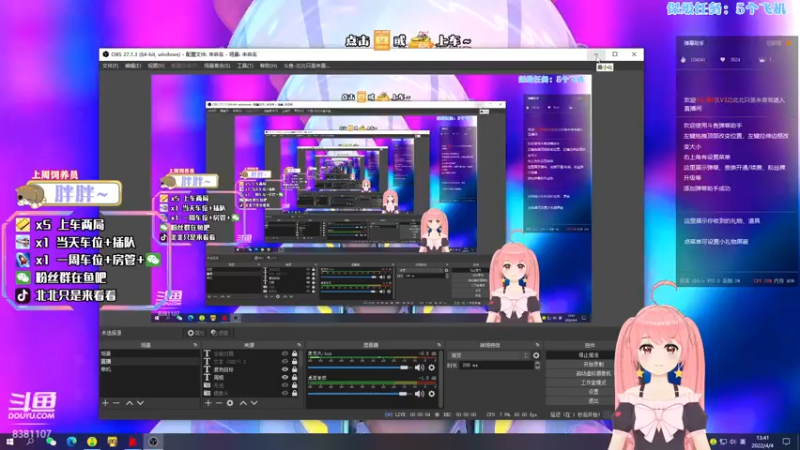Move source up in Sources dock
This screenshot has height=450, width=800.
pyautogui.click(x=243, y=403)
